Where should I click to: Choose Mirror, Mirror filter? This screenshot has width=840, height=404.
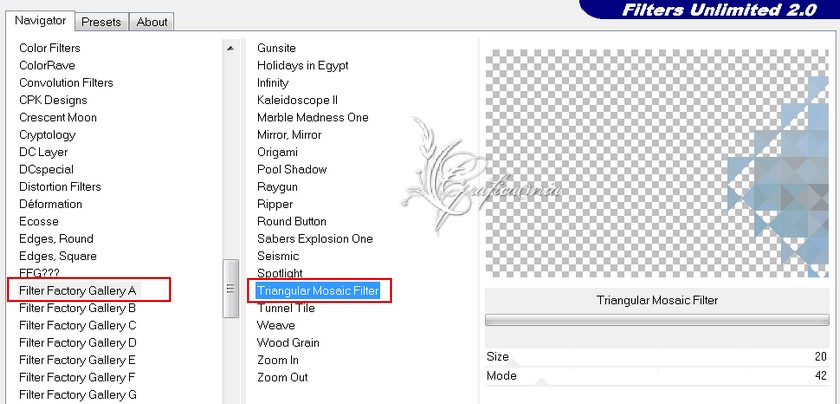tap(289, 134)
